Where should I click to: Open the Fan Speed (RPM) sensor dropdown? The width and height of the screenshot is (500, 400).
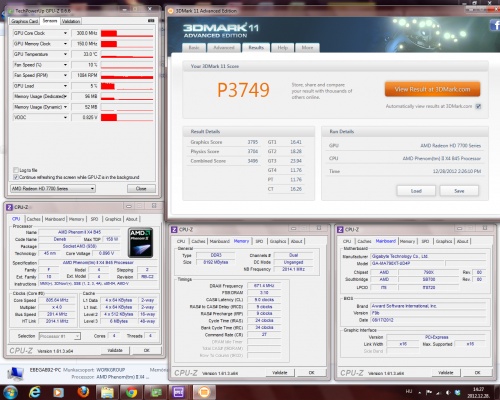(65, 75)
